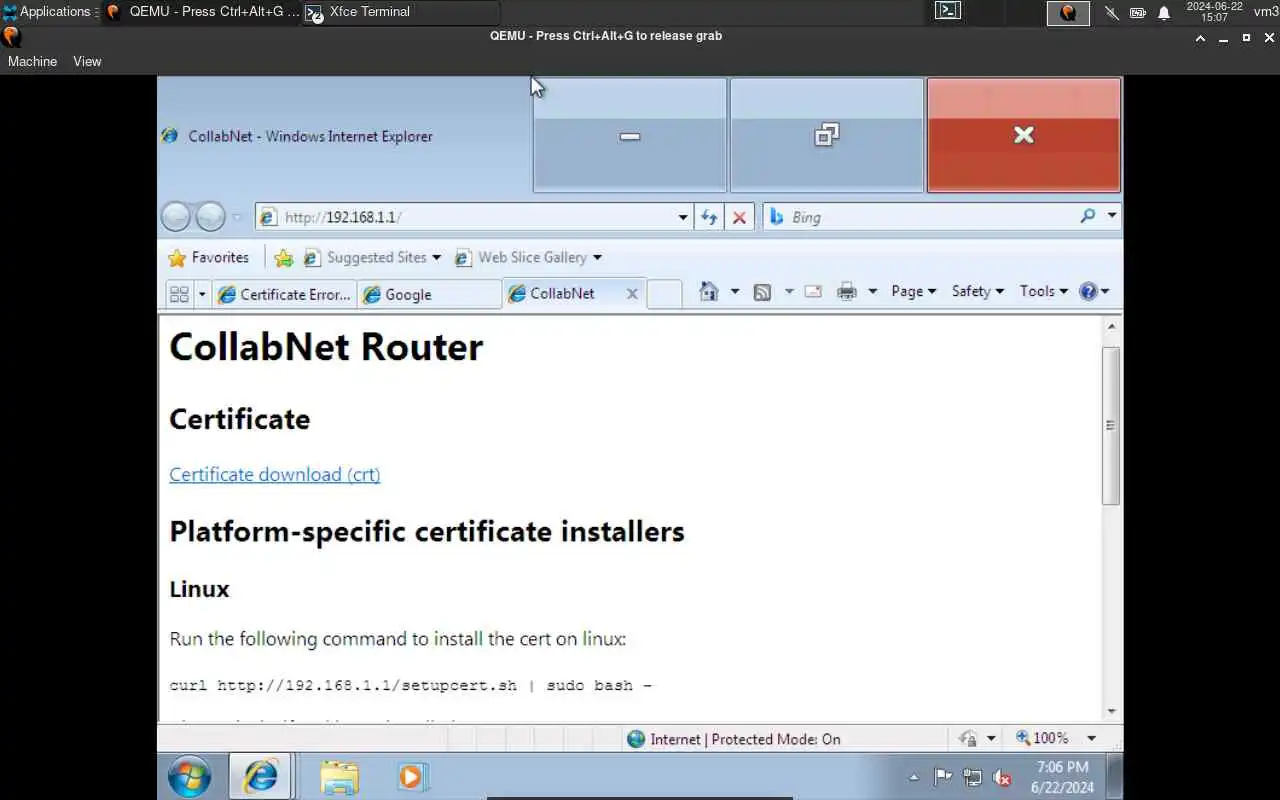Expand the Print options dropdown arrow

coord(872,291)
